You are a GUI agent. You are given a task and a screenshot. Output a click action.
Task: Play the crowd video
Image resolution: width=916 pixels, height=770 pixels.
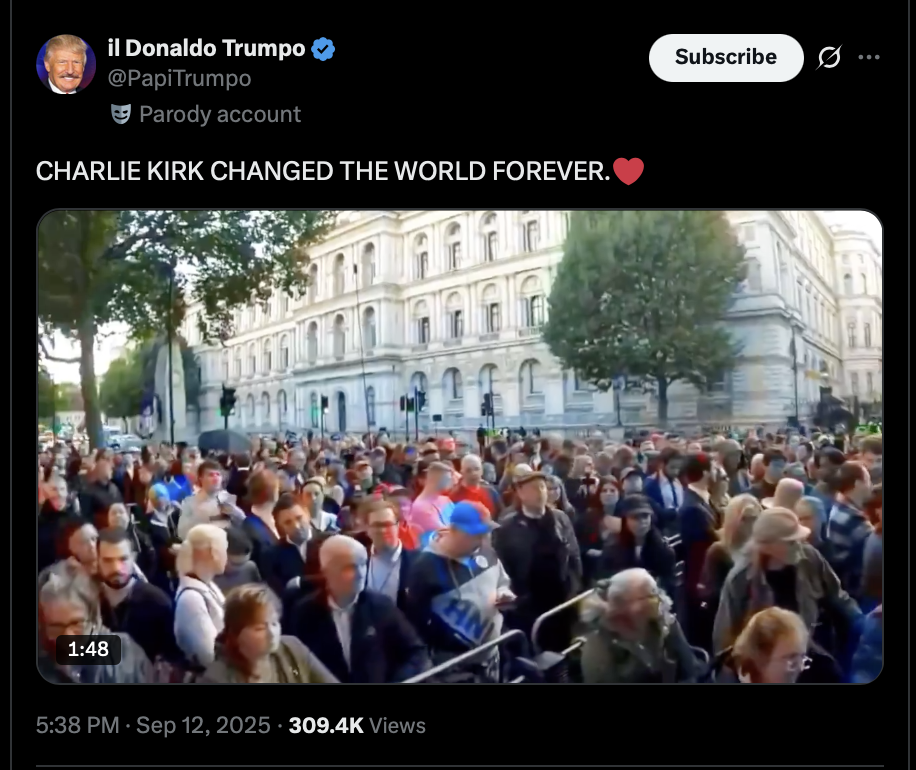[x=460, y=447]
